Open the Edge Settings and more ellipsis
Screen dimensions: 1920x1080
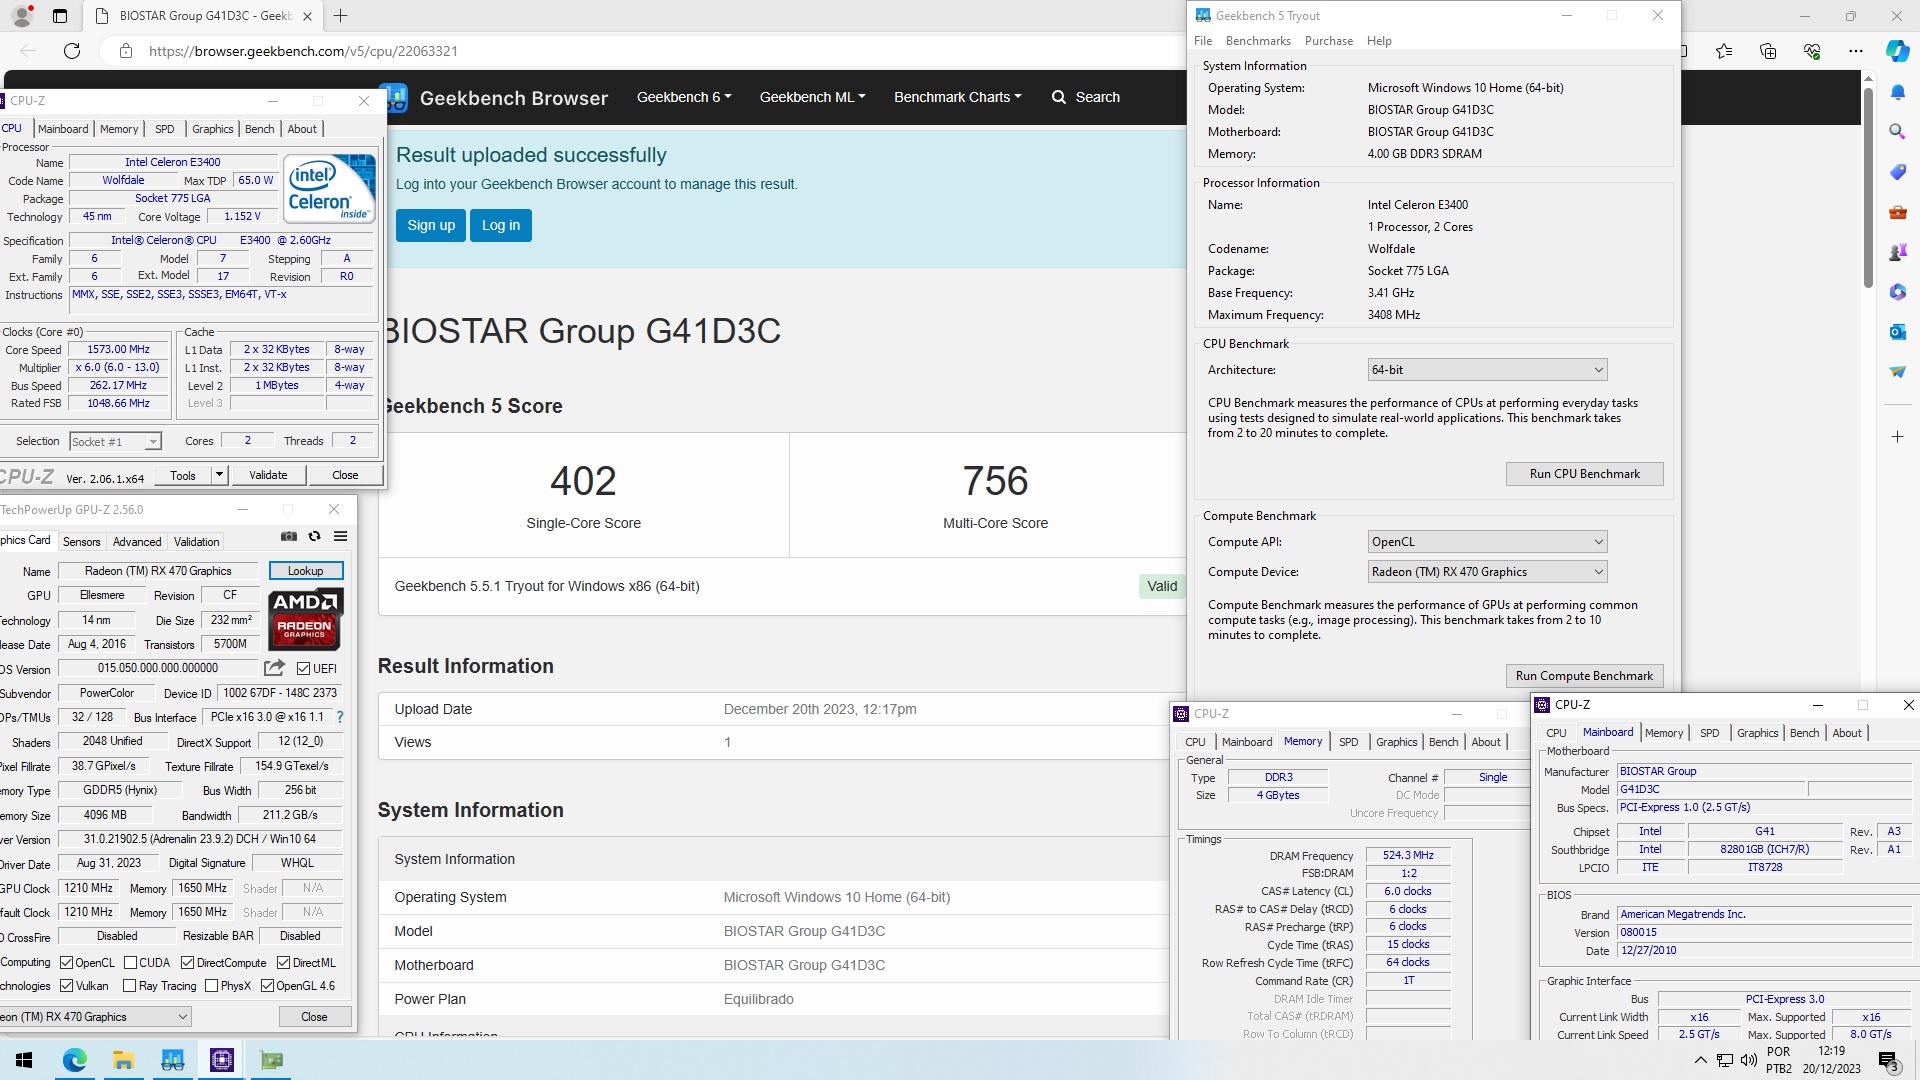tap(1856, 51)
